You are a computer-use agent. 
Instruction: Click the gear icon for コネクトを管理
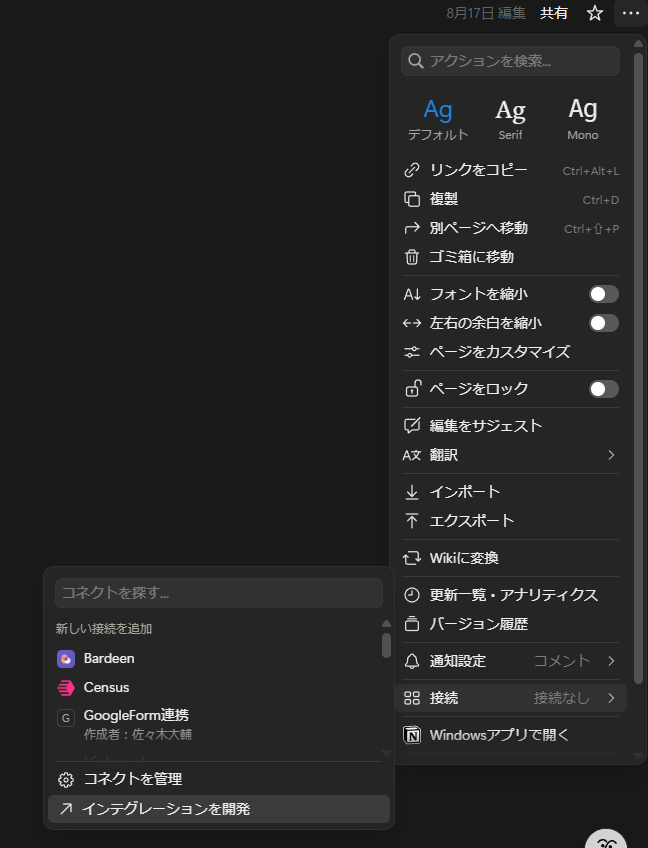click(x=66, y=779)
